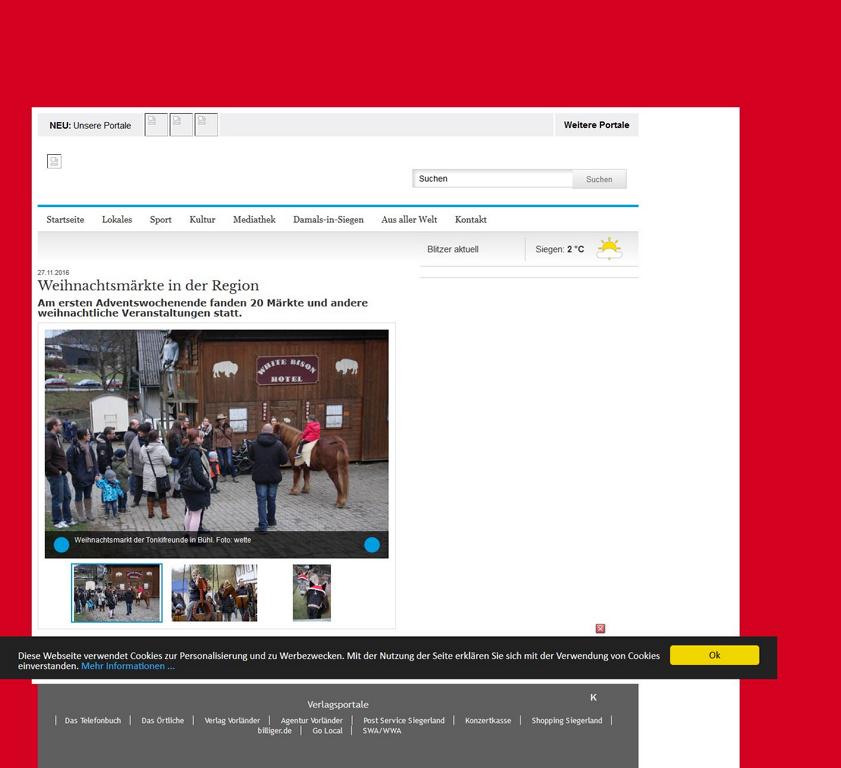Open the Kontakt page
Viewport: 841px width, 768px height.
coord(471,219)
